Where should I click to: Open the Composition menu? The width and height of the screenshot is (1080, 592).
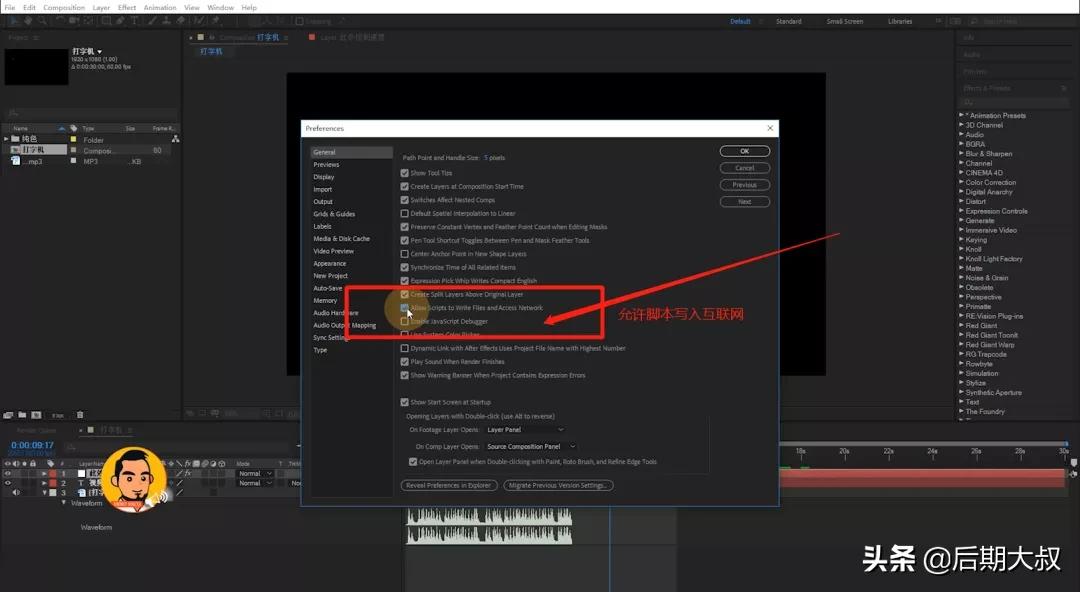[x=64, y=8]
